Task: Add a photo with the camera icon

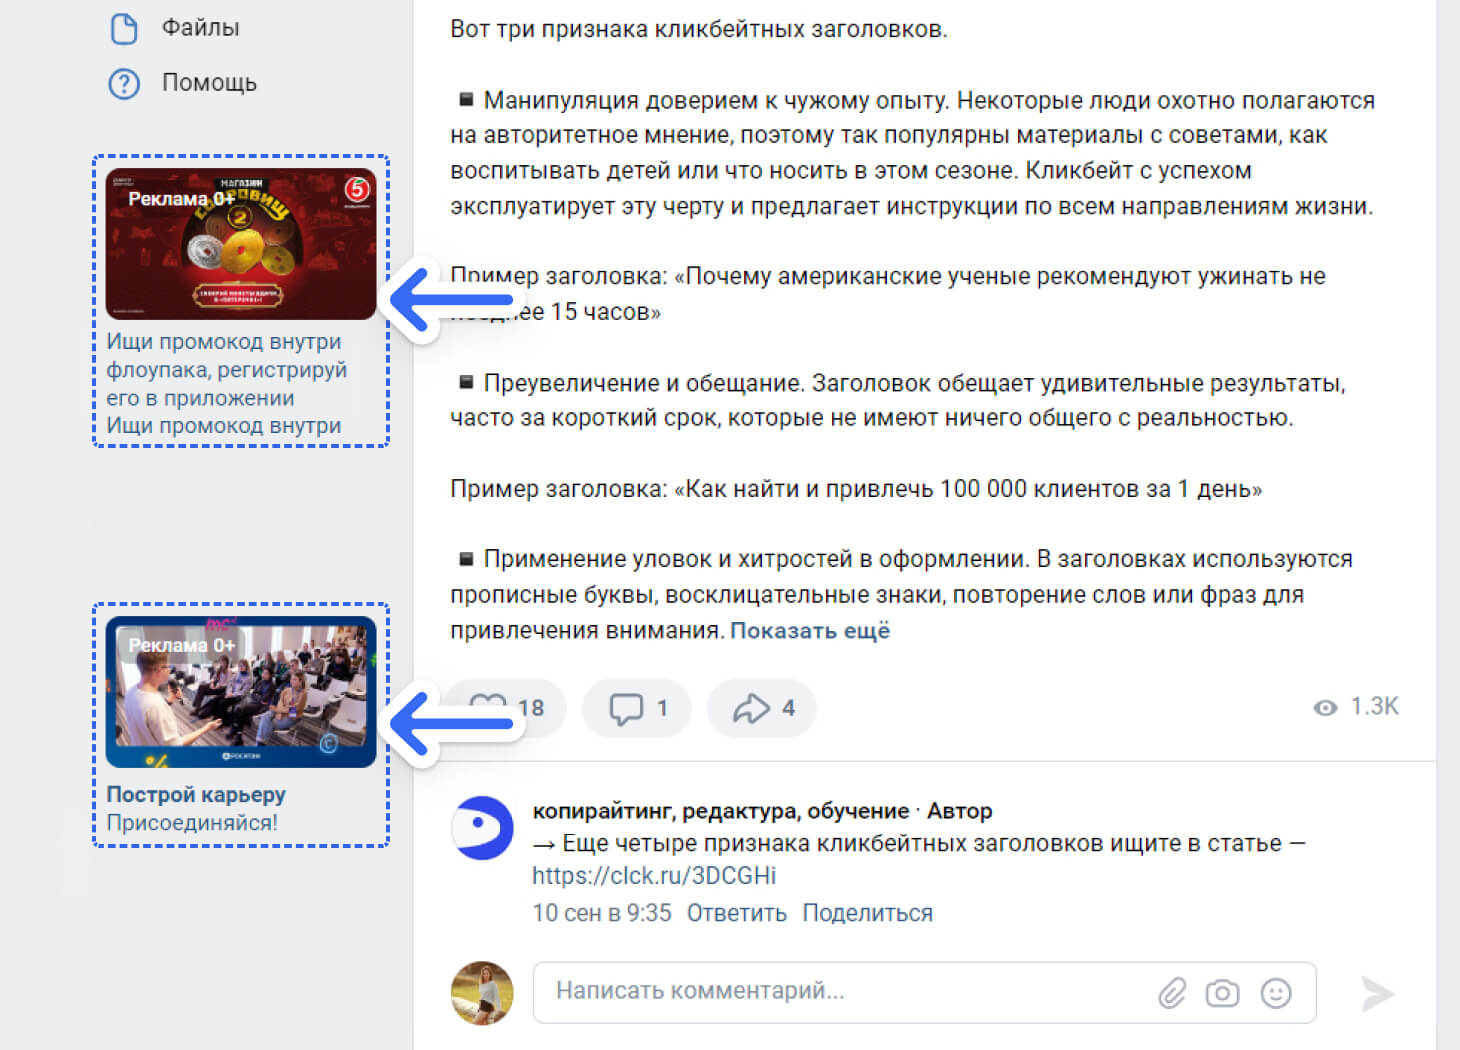Action: (x=1222, y=993)
